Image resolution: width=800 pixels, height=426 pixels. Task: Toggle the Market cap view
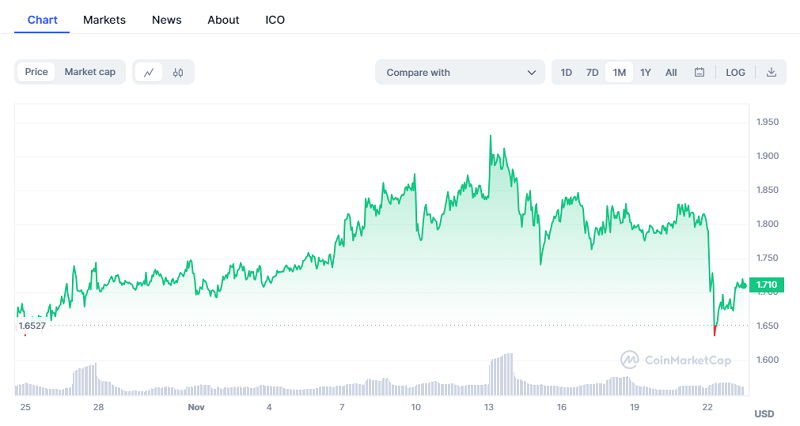[89, 72]
